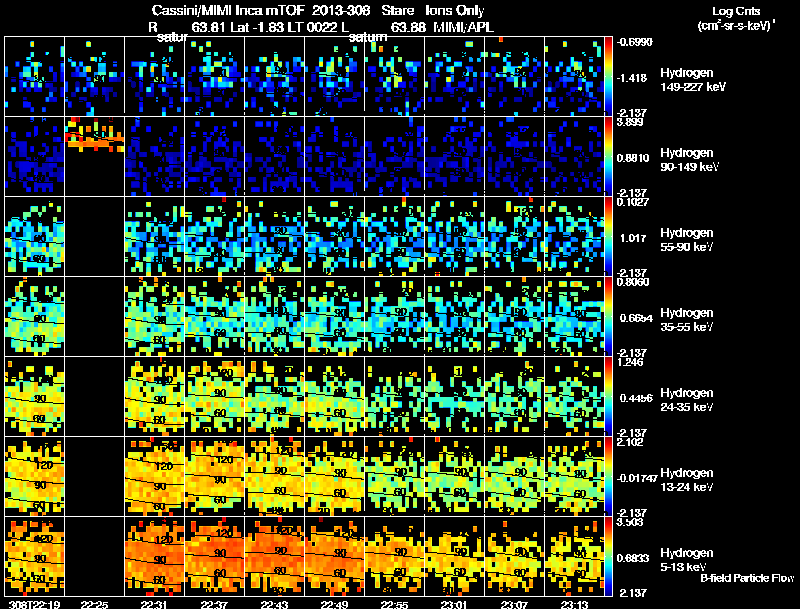This screenshot has width=800, height=609.
Task: Click the 22:31 time label
Action: 155,605
